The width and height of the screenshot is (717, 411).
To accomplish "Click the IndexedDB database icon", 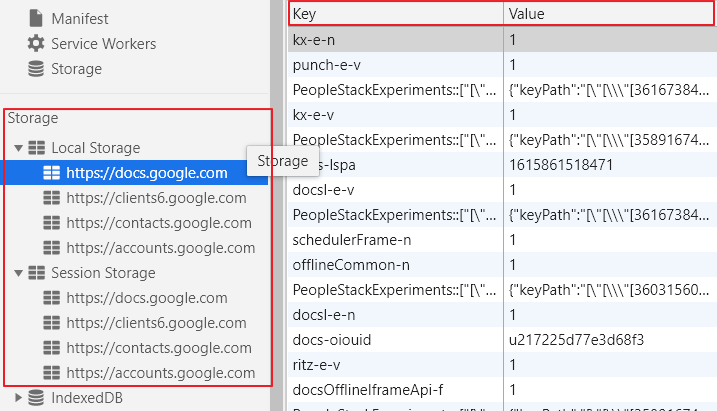I will pyautogui.click(x=36, y=398).
